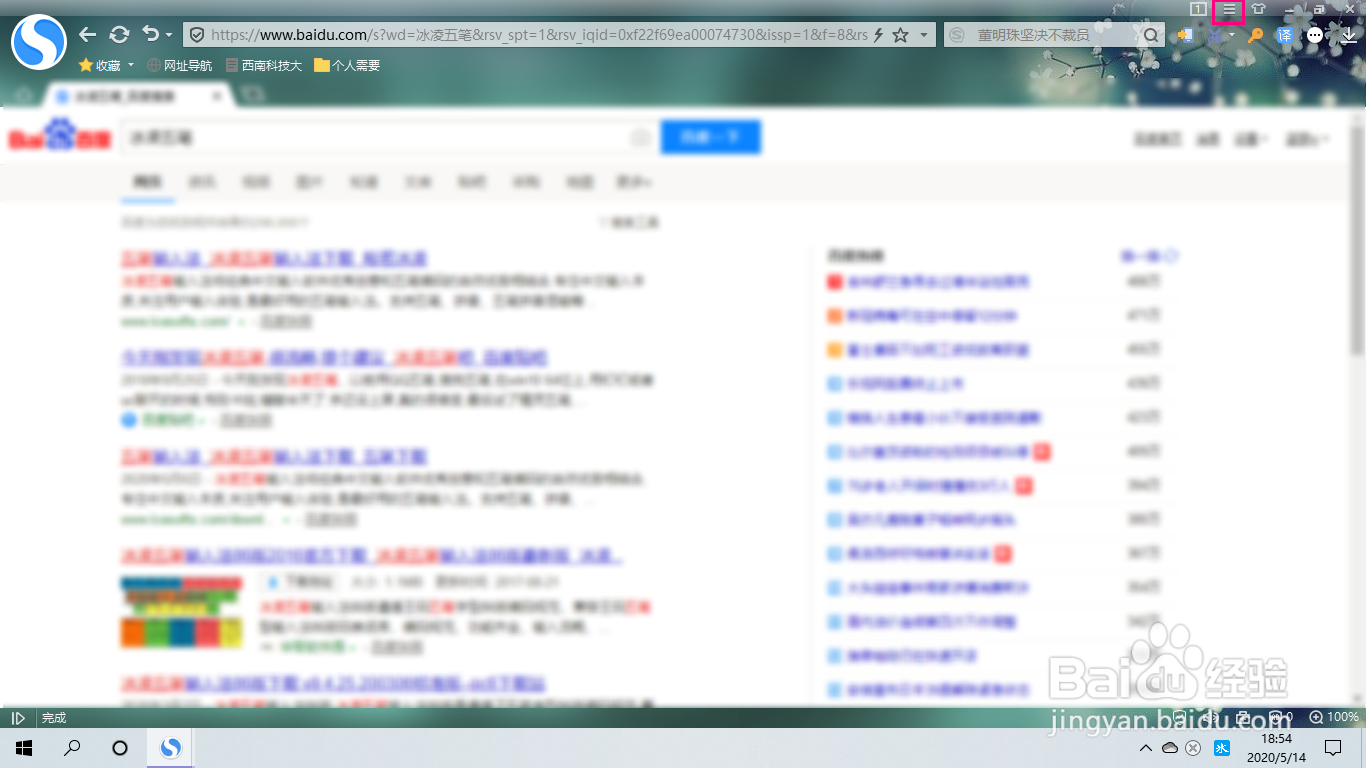Open the 100% zoom level control
The height and width of the screenshot is (768, 1366).
coord(1334,718)
